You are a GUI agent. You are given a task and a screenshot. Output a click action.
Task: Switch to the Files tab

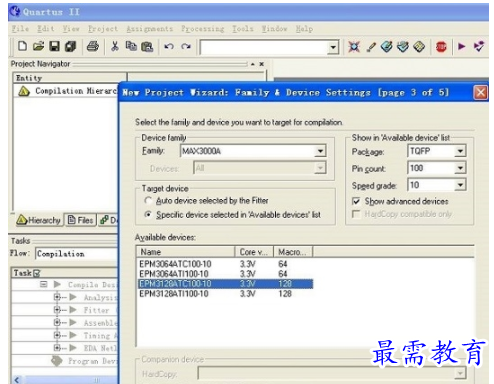click(x=80, y=220)
